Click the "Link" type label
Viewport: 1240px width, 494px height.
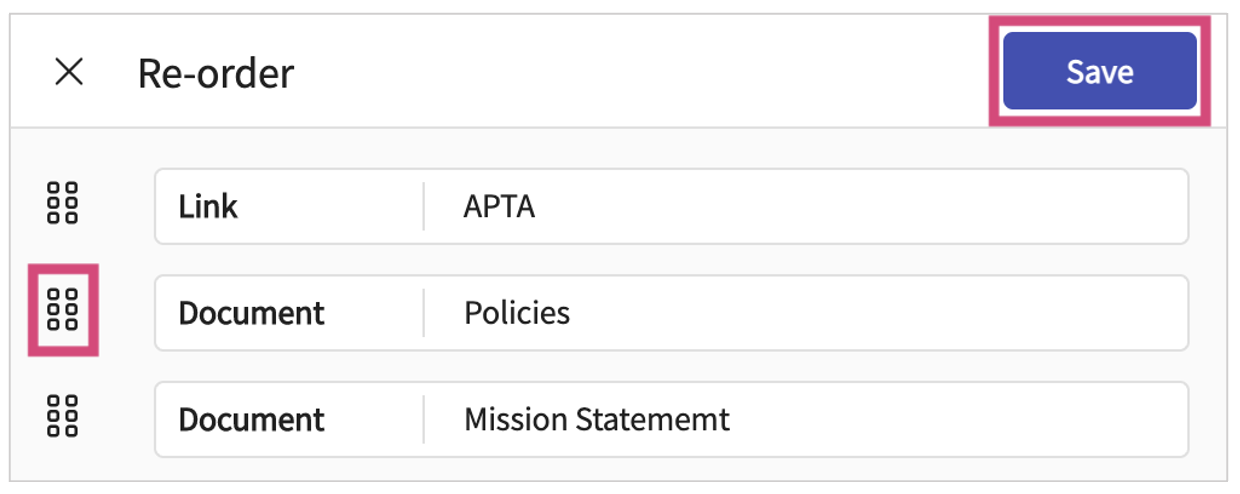click(x=208, y=207)
